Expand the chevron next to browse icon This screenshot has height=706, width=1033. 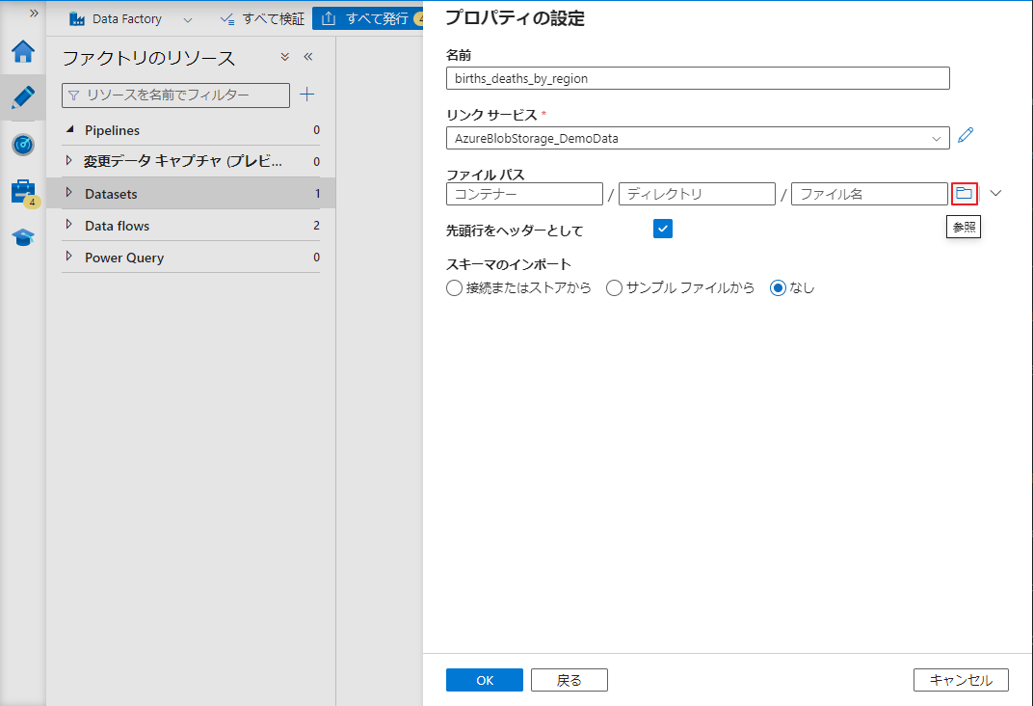point(995,193)
